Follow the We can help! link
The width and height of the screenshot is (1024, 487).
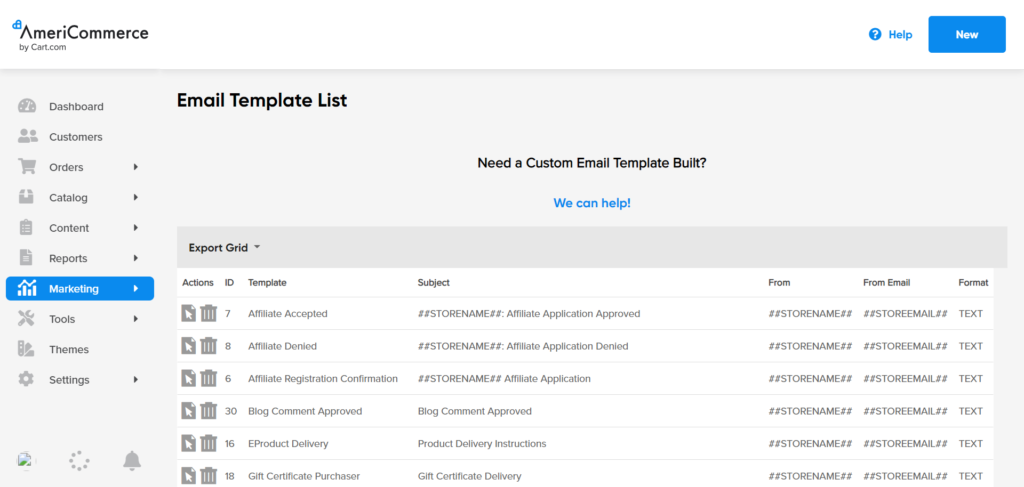coord(592,203)
